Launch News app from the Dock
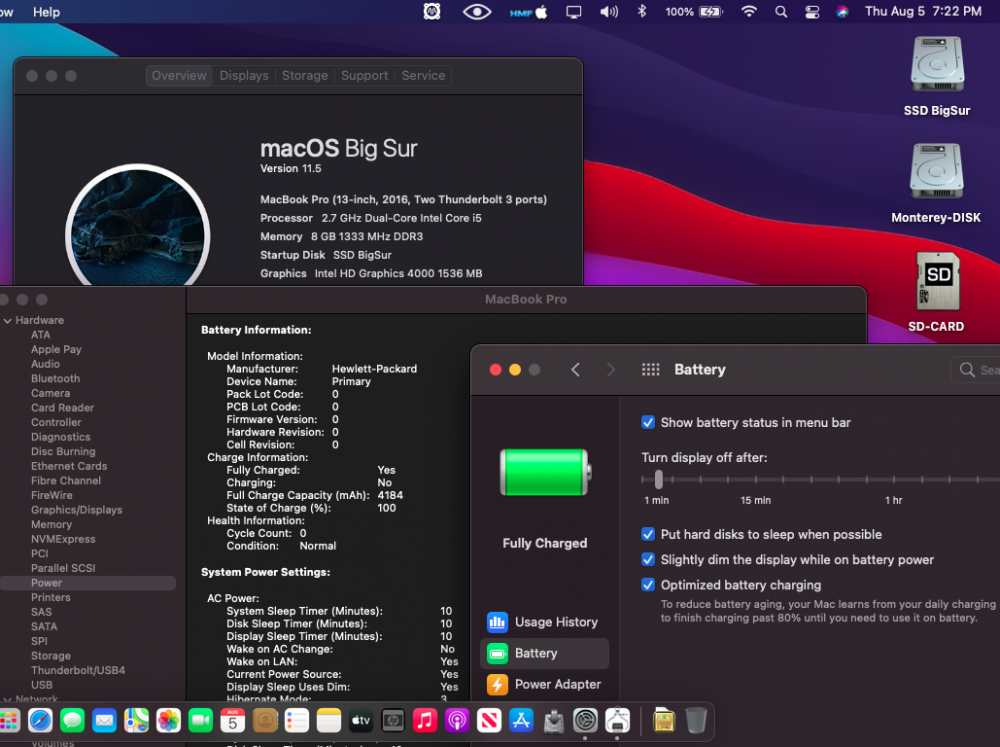The image size is (1000, 747). point(489,721)
